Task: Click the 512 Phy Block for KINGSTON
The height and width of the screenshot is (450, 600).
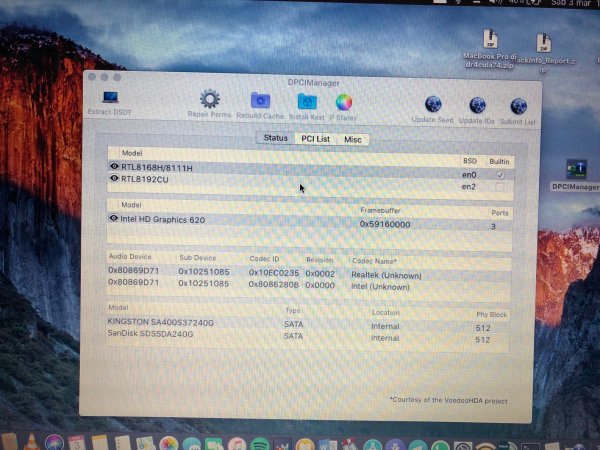Action: (483, 328)
